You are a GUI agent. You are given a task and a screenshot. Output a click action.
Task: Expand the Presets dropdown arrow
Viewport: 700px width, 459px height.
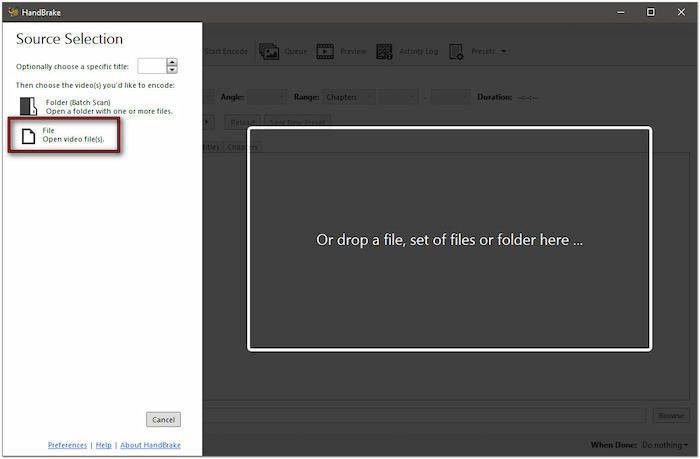click(x=504, y=51)
